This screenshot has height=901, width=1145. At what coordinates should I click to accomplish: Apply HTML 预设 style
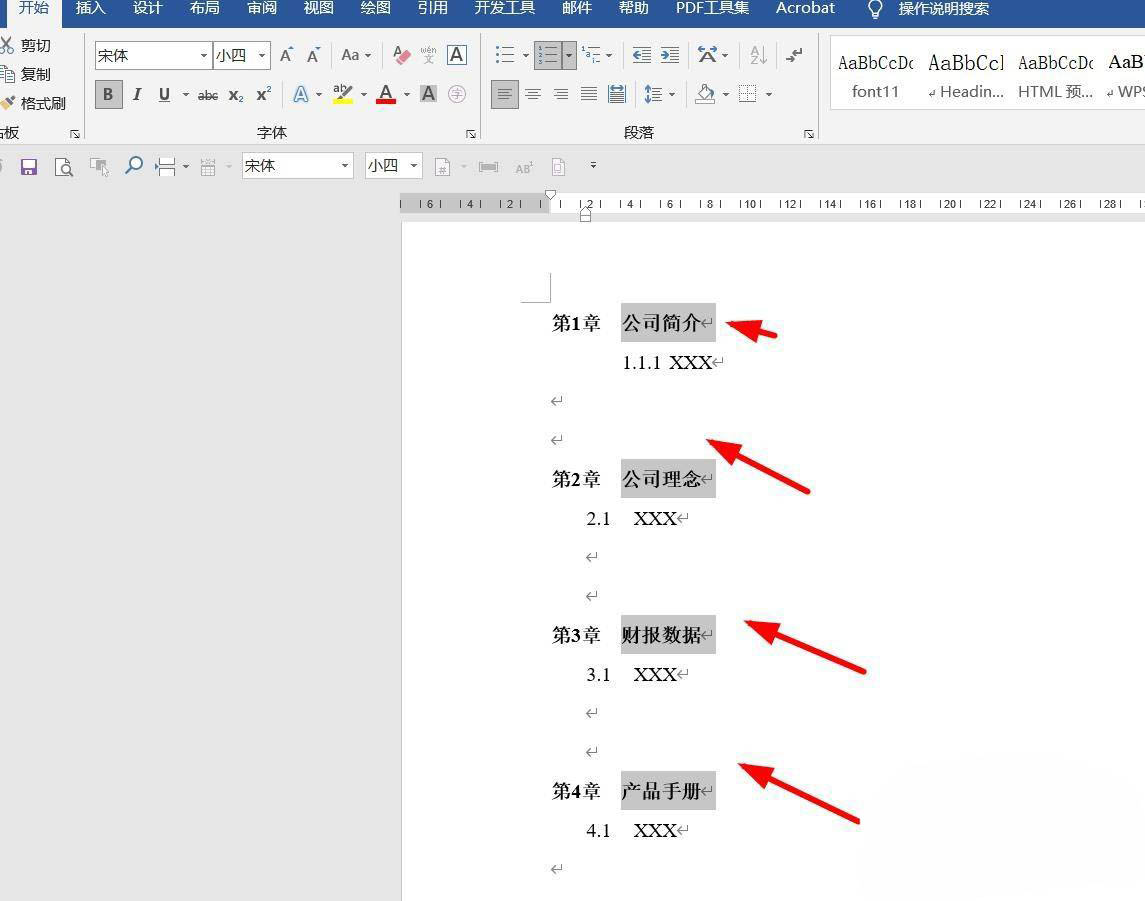click(1055, 75)
